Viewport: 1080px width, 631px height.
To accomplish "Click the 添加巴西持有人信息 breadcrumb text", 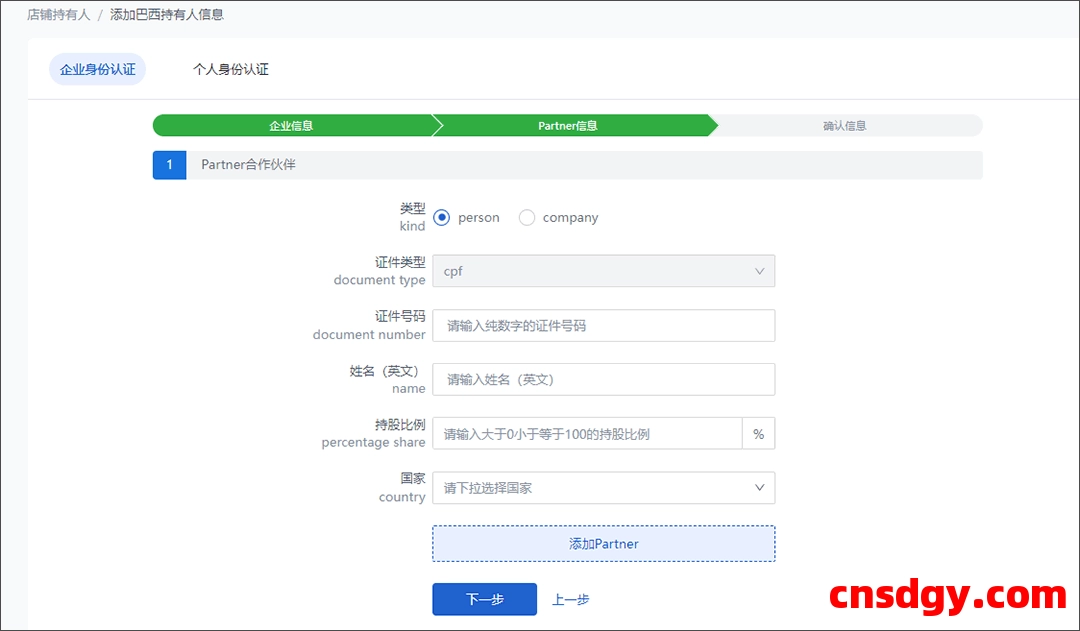I will [166, 14].
